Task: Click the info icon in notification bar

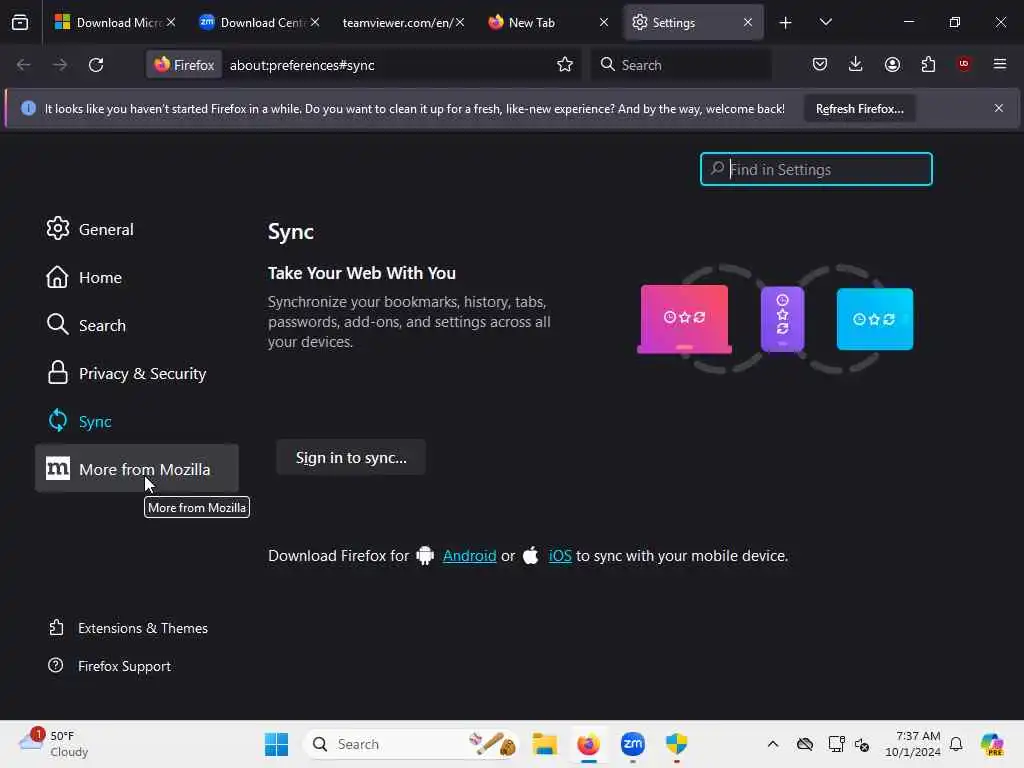Action: tap(28, 108)
